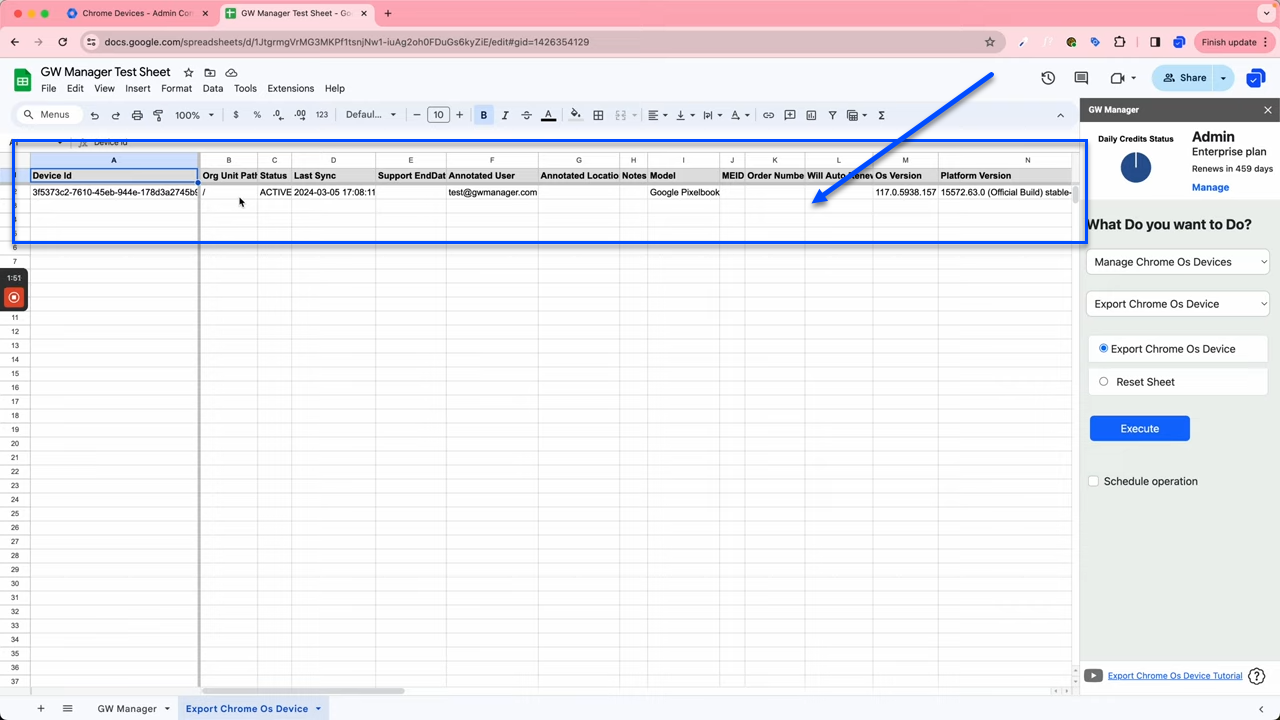Open the GW Manager sheet tab menu arrow
The width and height of the screenshot is (1280, 720).
tap(167, 709)
